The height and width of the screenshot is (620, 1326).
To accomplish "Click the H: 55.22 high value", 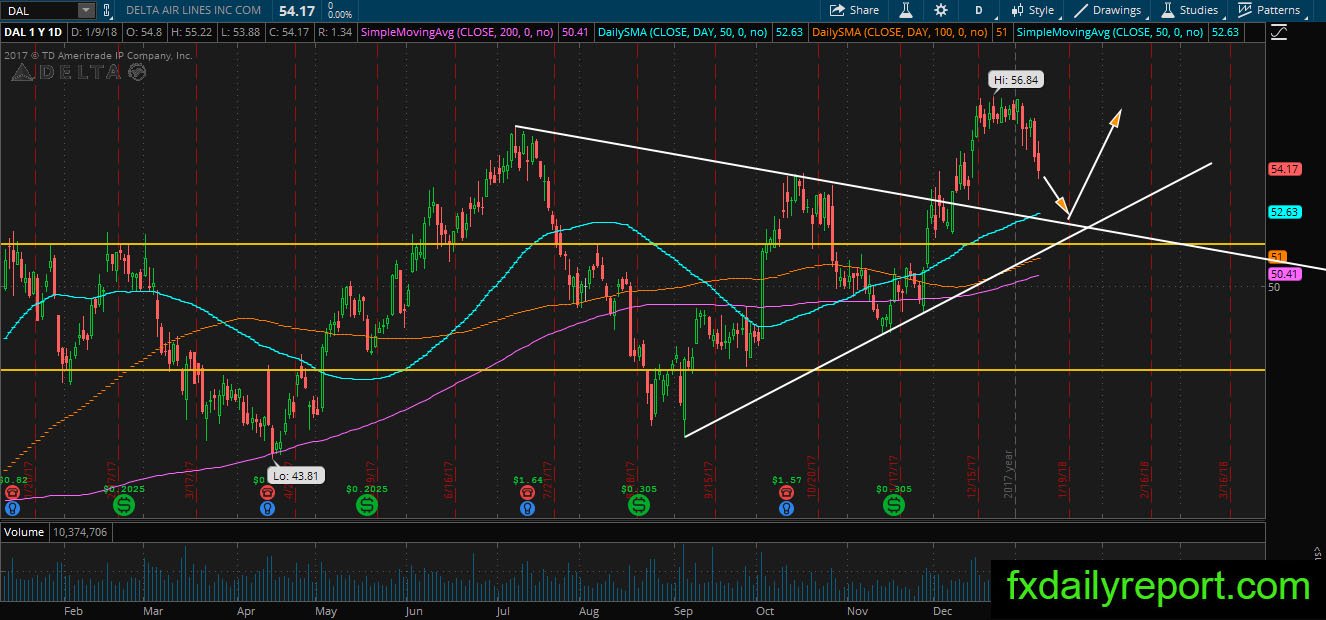I will [194, 32].
